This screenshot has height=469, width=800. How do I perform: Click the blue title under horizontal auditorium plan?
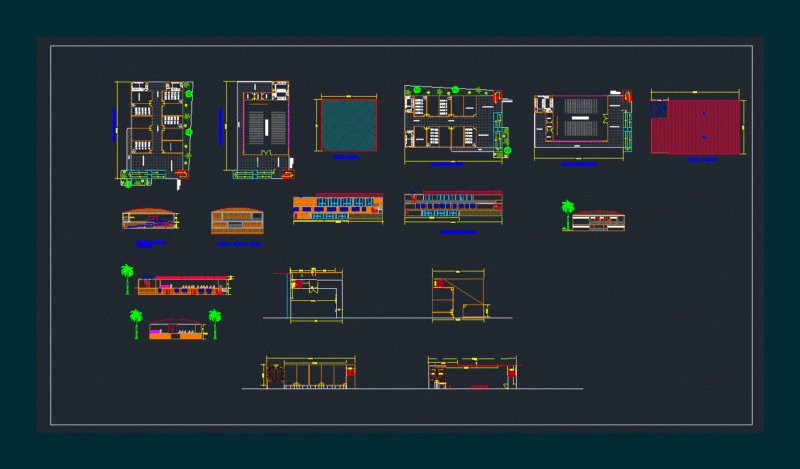point(579,164)
